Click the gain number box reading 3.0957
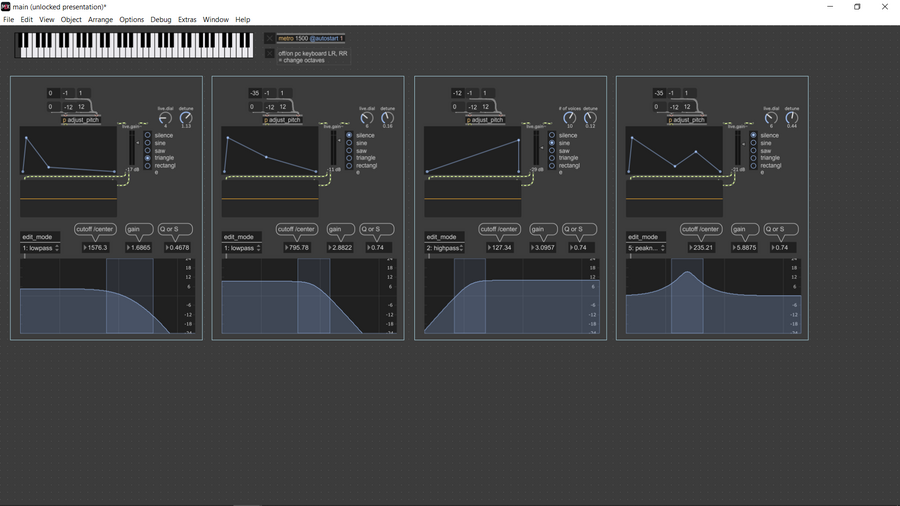 click(x=544, y=248)
